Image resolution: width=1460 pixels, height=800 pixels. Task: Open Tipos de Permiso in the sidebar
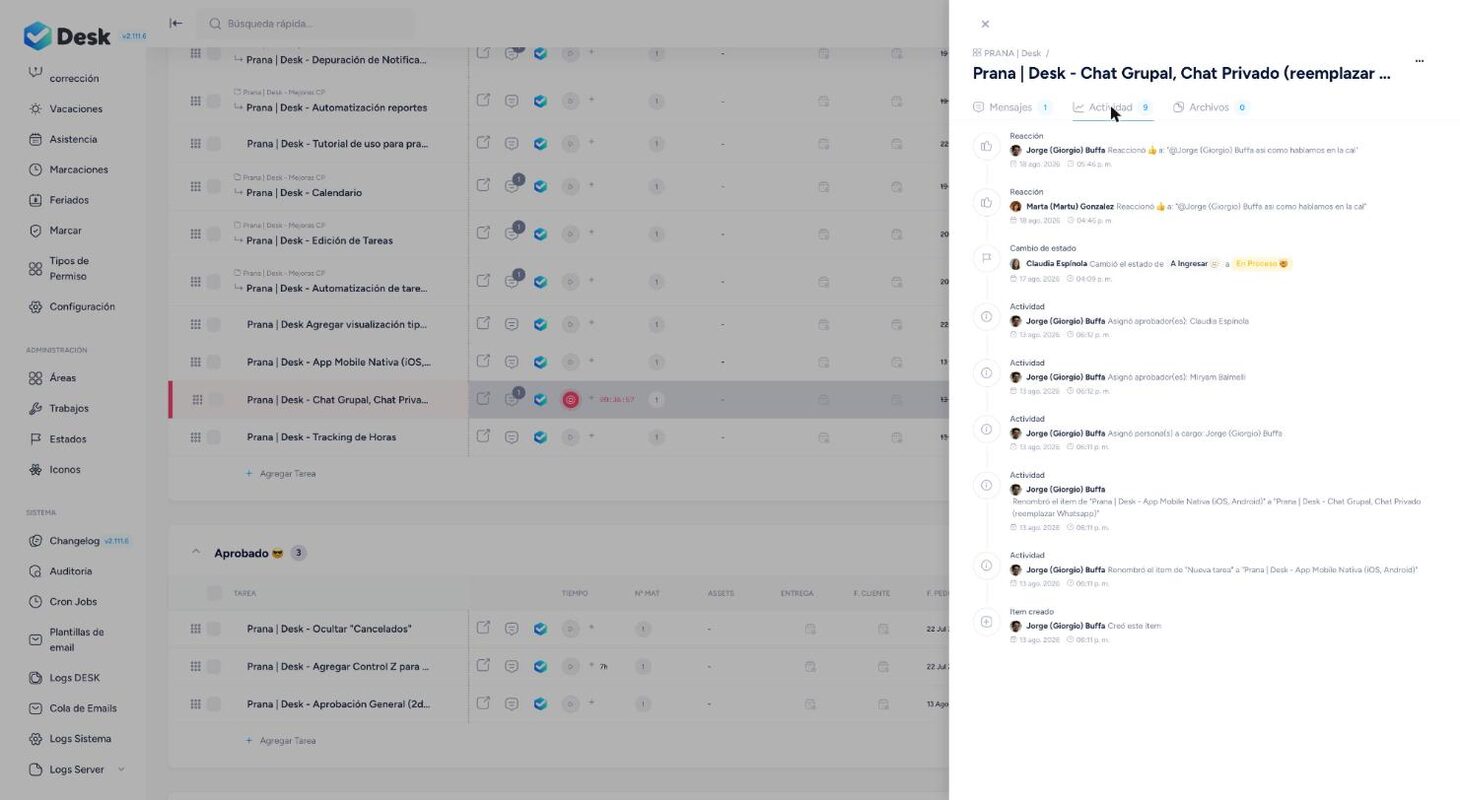coord(69,268)
